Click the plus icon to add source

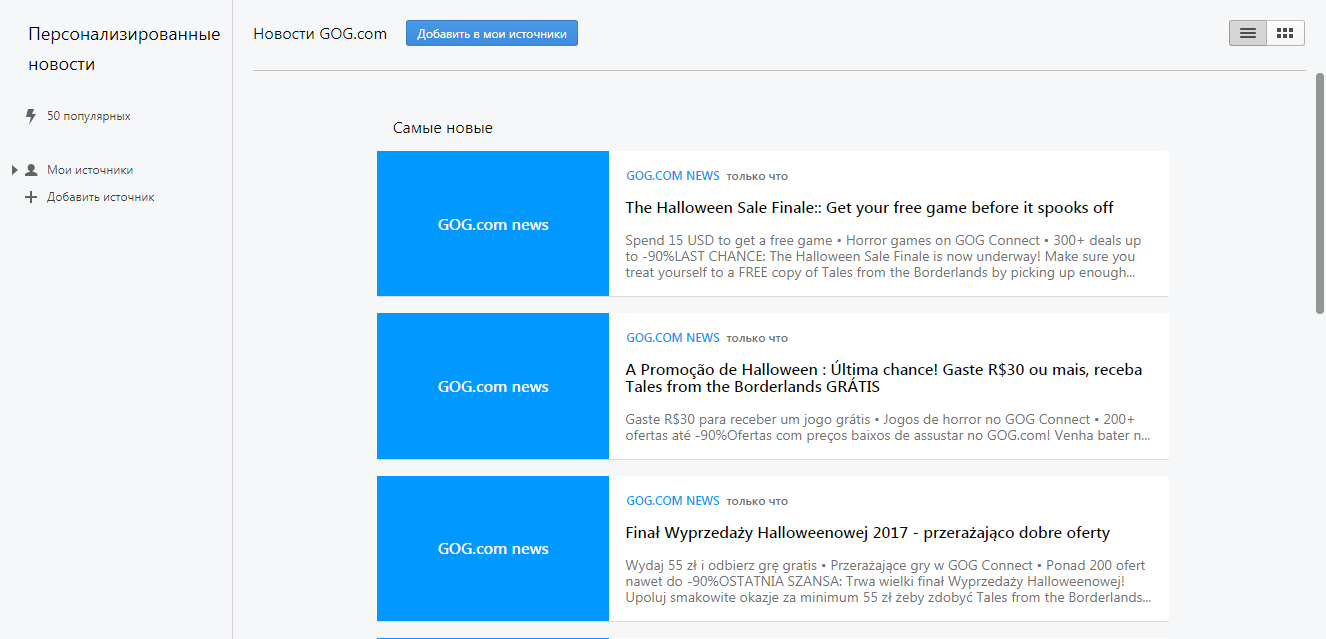click(31, 197)
